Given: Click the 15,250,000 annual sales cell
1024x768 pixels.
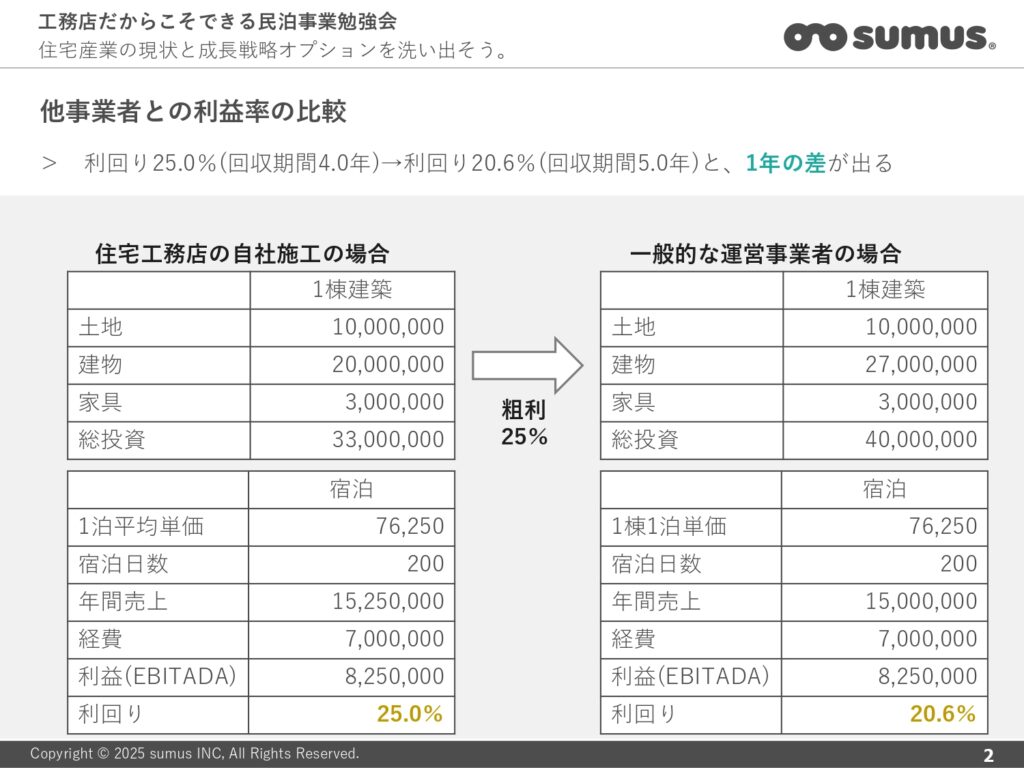Looking at the screenshot, I should tap(388, 601).
